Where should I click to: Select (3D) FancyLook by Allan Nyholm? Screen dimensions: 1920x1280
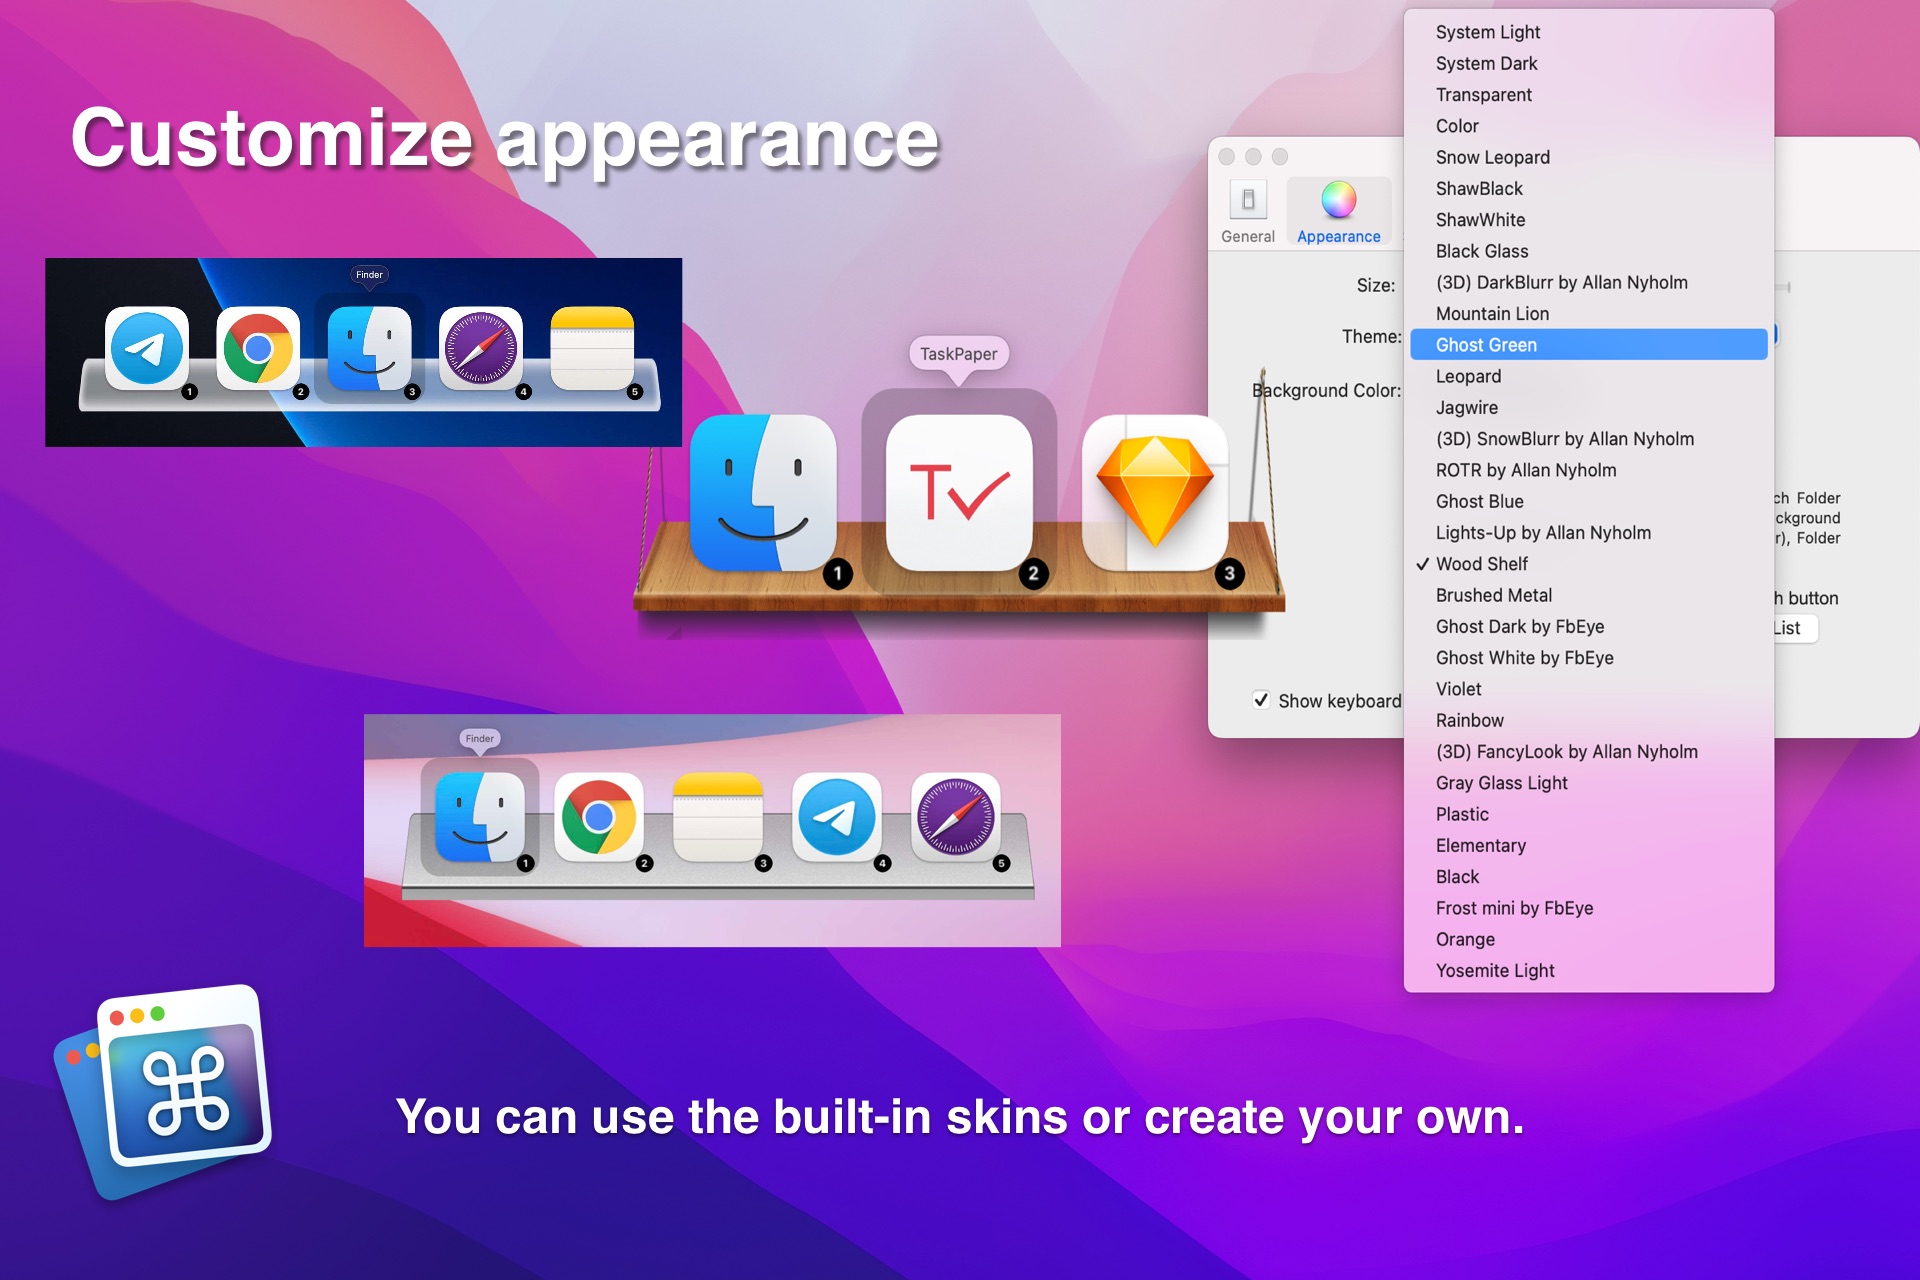1589,752
